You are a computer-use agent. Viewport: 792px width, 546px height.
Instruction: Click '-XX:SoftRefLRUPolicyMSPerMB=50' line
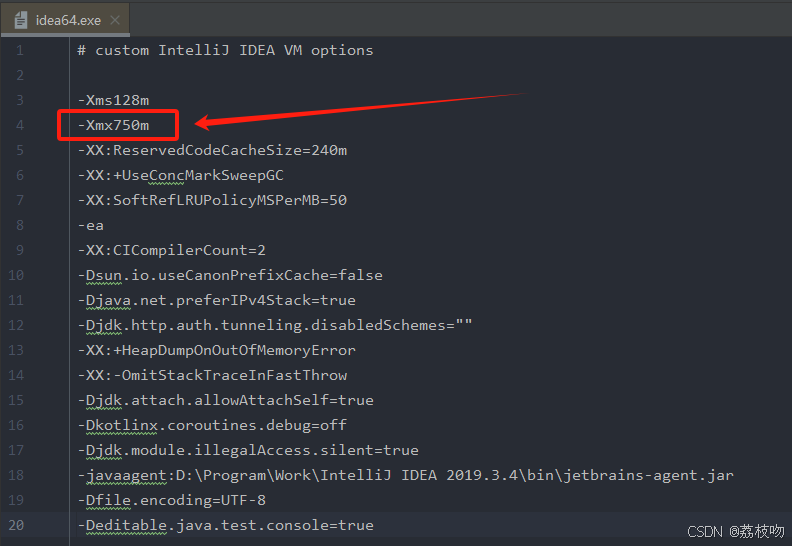click(x=213, y=200)
